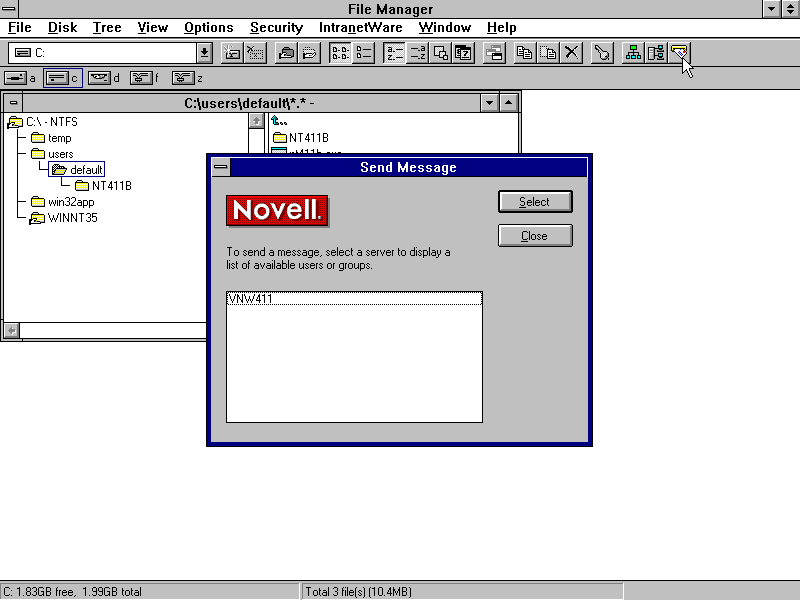Open the drive selection dropdown arrow
The width and height of the screenshot is (800, 600).
click(205, 53)
